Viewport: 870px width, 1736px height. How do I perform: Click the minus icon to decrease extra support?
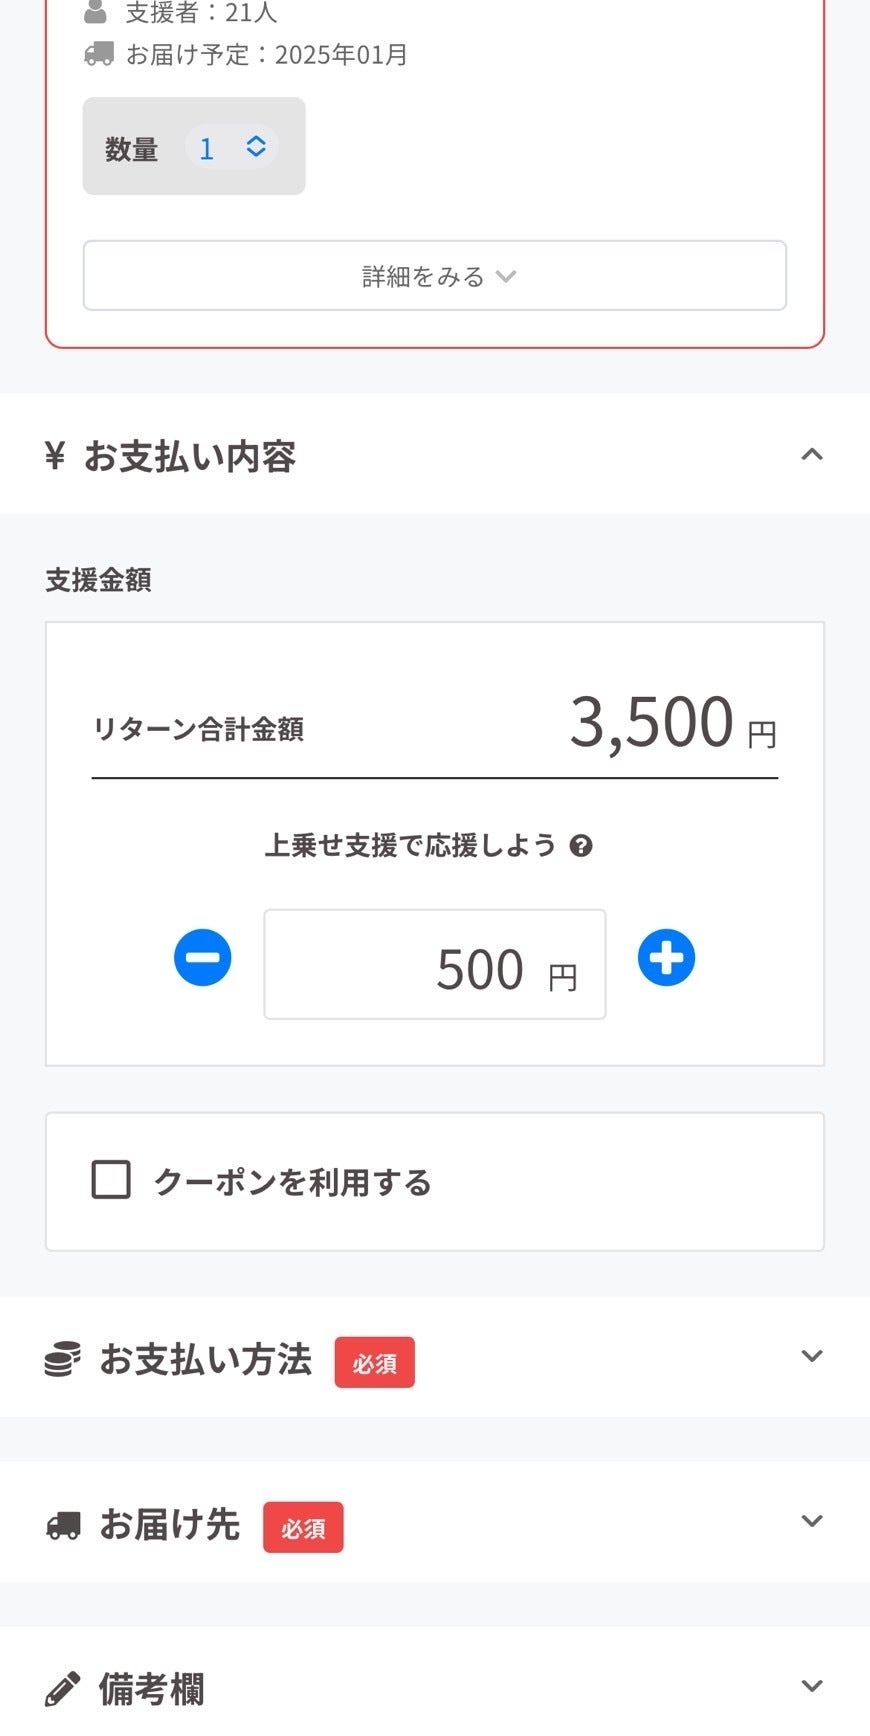[x=203, y=958]
